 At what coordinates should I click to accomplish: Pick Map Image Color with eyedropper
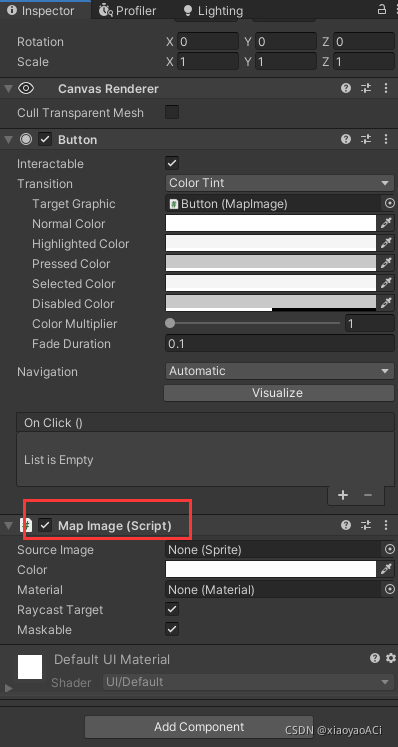(x=386, y=569)
